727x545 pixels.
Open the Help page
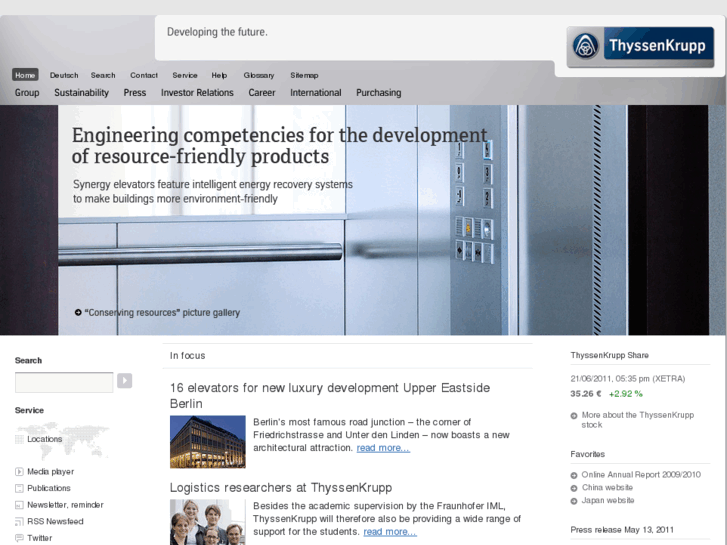[x=219, y=75]
